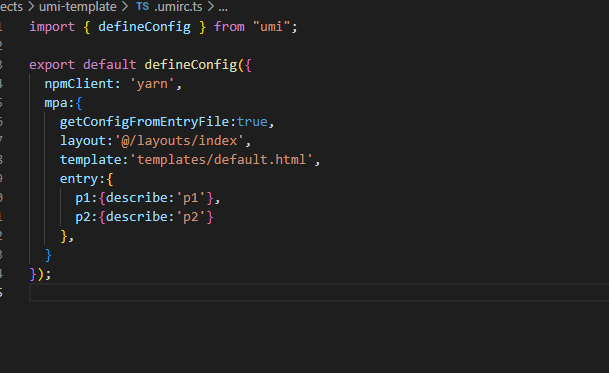Click the "umi" module string
Image resolution: width=609 pixels, height=373 pixels.
(271, 27)
